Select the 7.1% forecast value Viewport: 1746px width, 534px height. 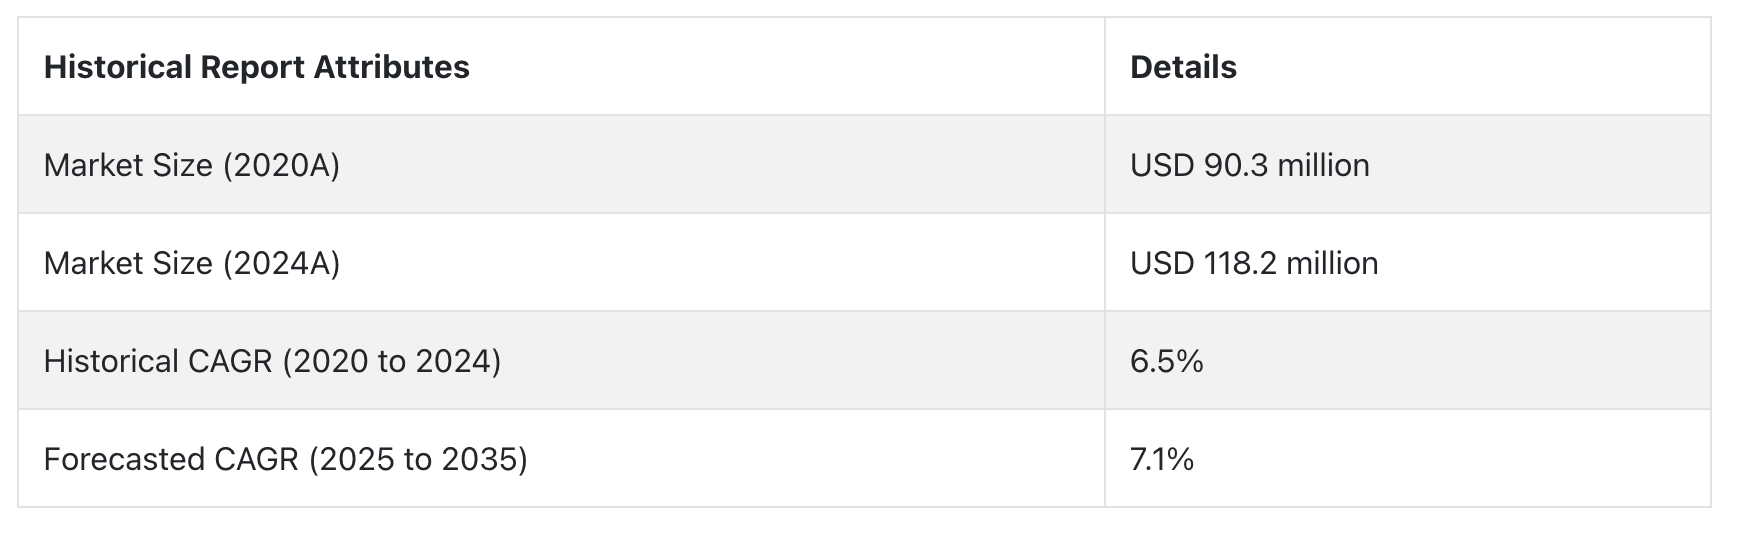pos(1162,459)
